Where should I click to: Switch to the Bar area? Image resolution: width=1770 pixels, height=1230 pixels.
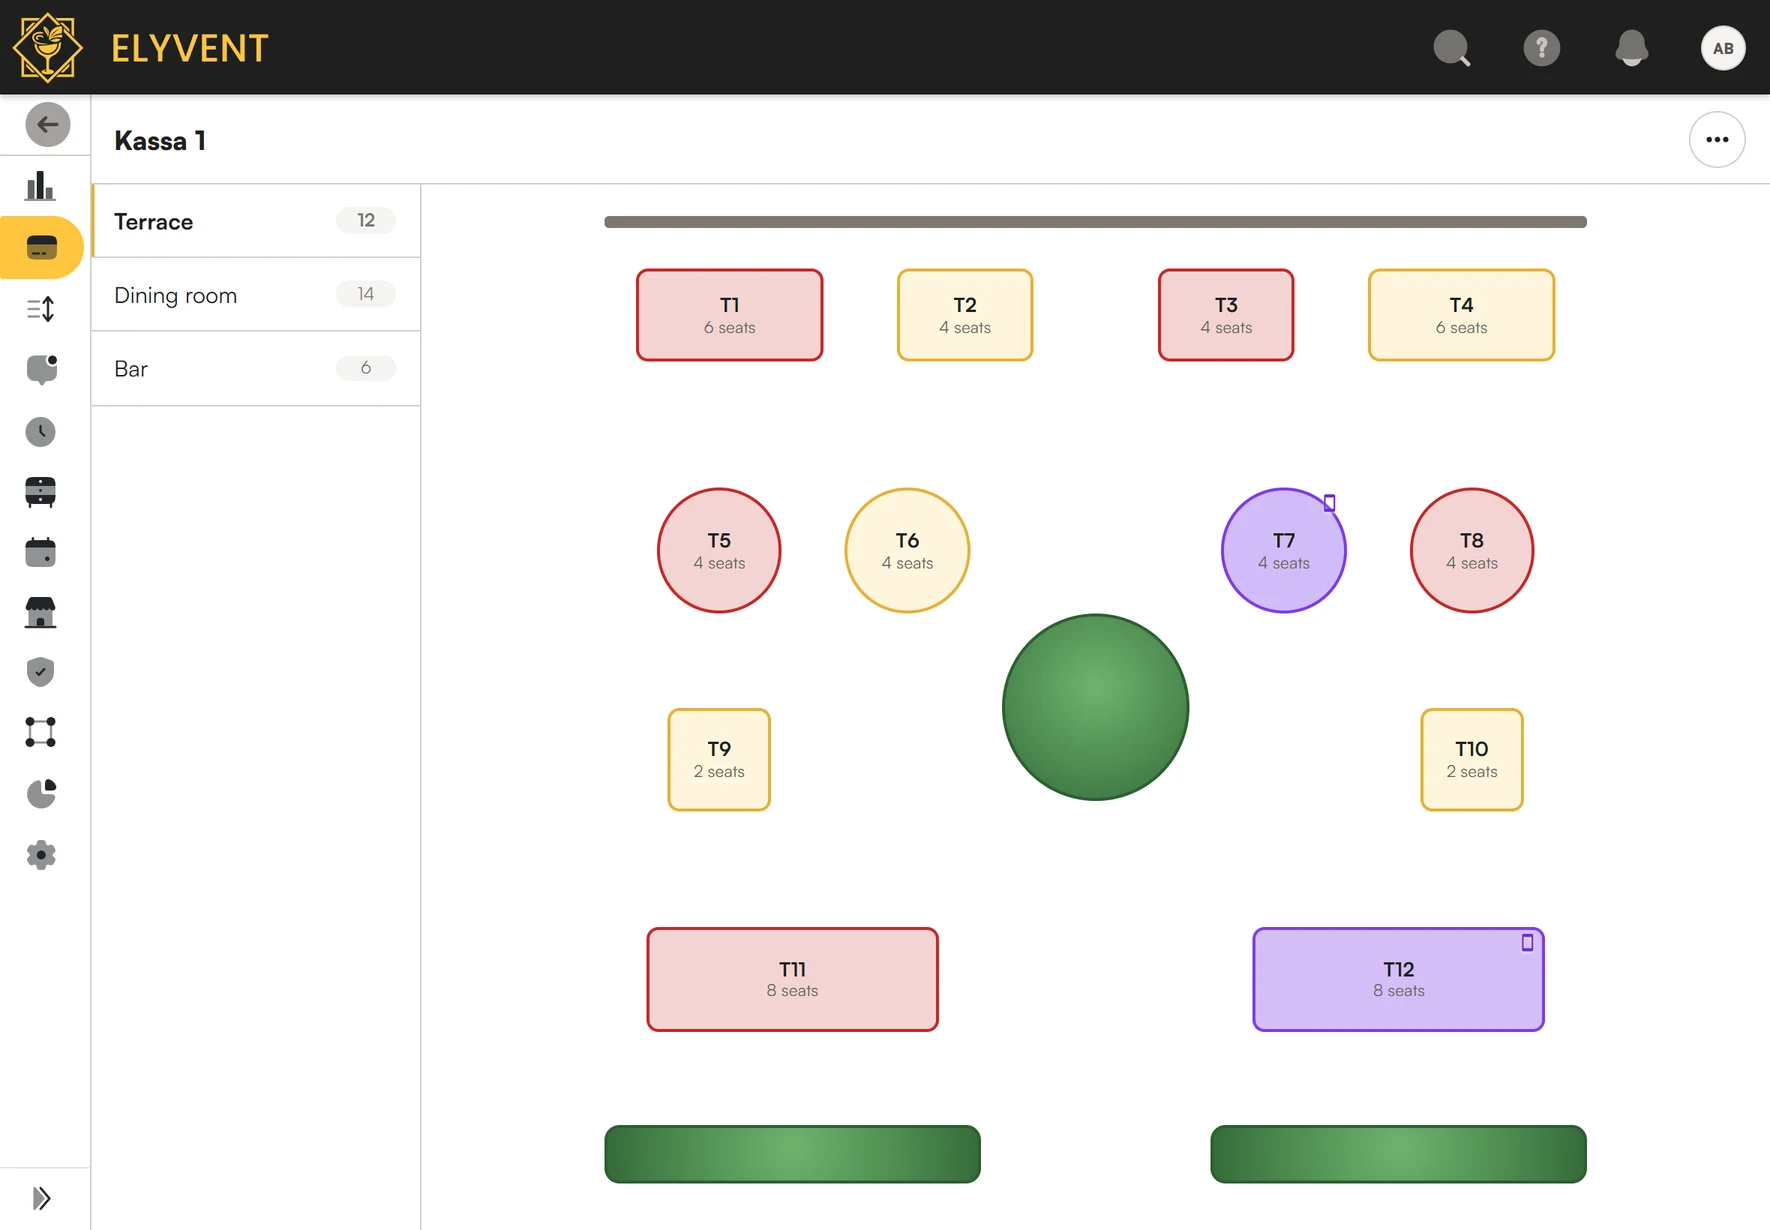pyautogui.click(x=256, y=369)
